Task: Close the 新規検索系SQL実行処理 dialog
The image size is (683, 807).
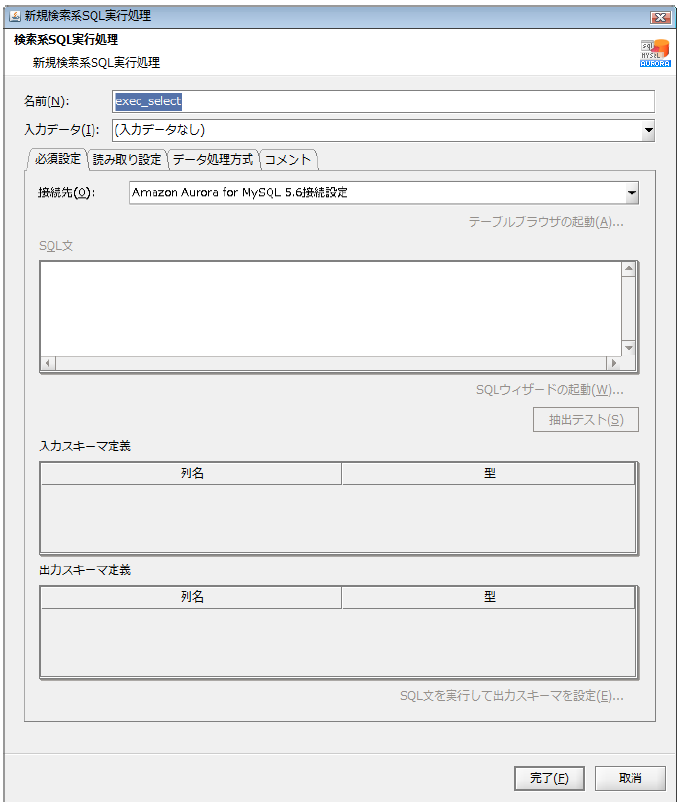Action: click(x=660, y=17)
